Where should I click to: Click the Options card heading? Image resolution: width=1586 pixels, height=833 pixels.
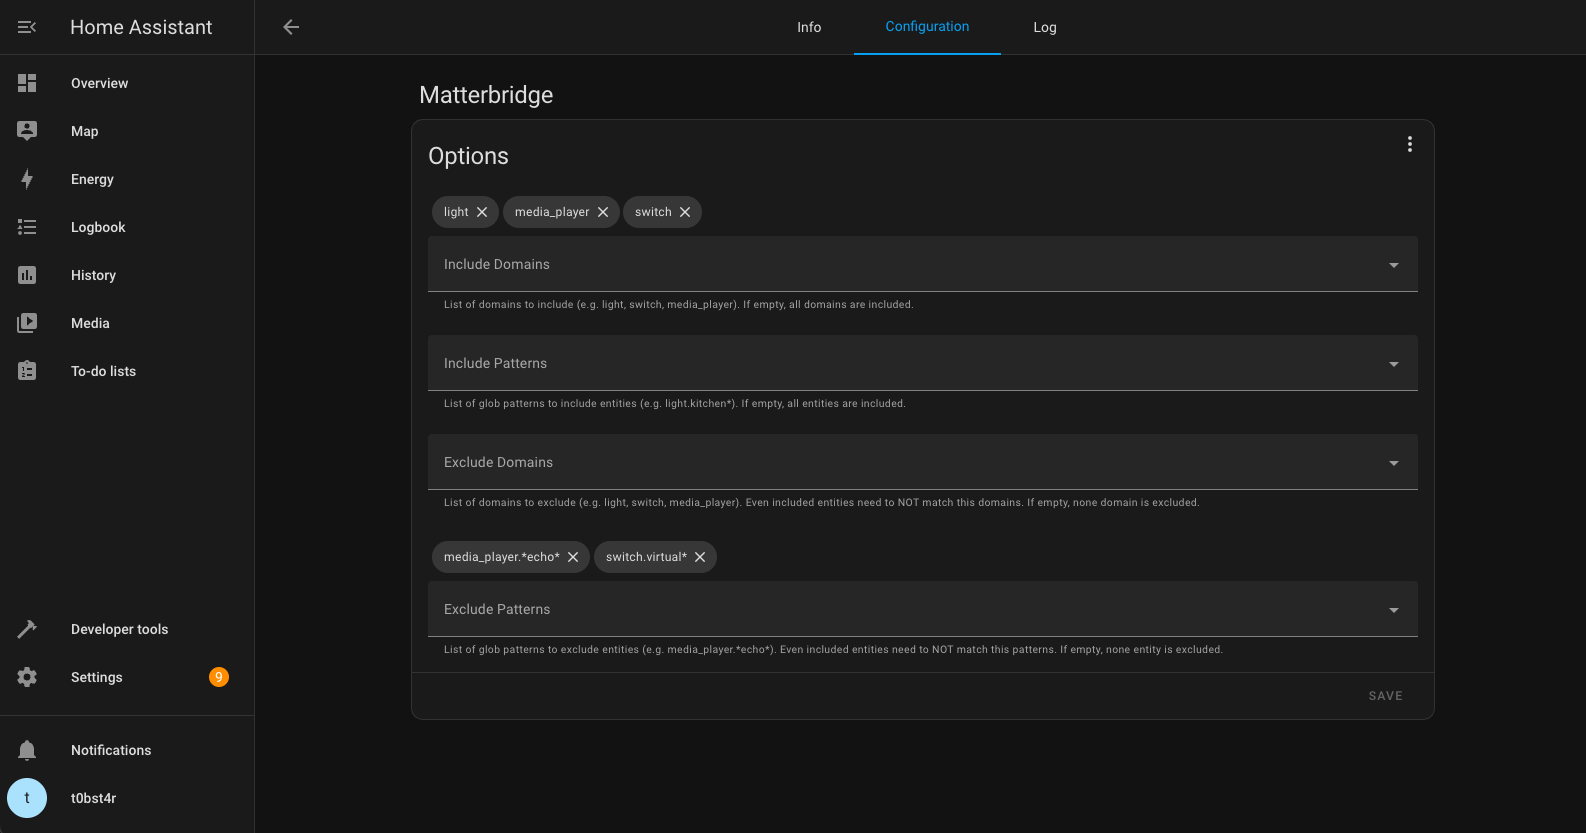[x=468, y=156]
